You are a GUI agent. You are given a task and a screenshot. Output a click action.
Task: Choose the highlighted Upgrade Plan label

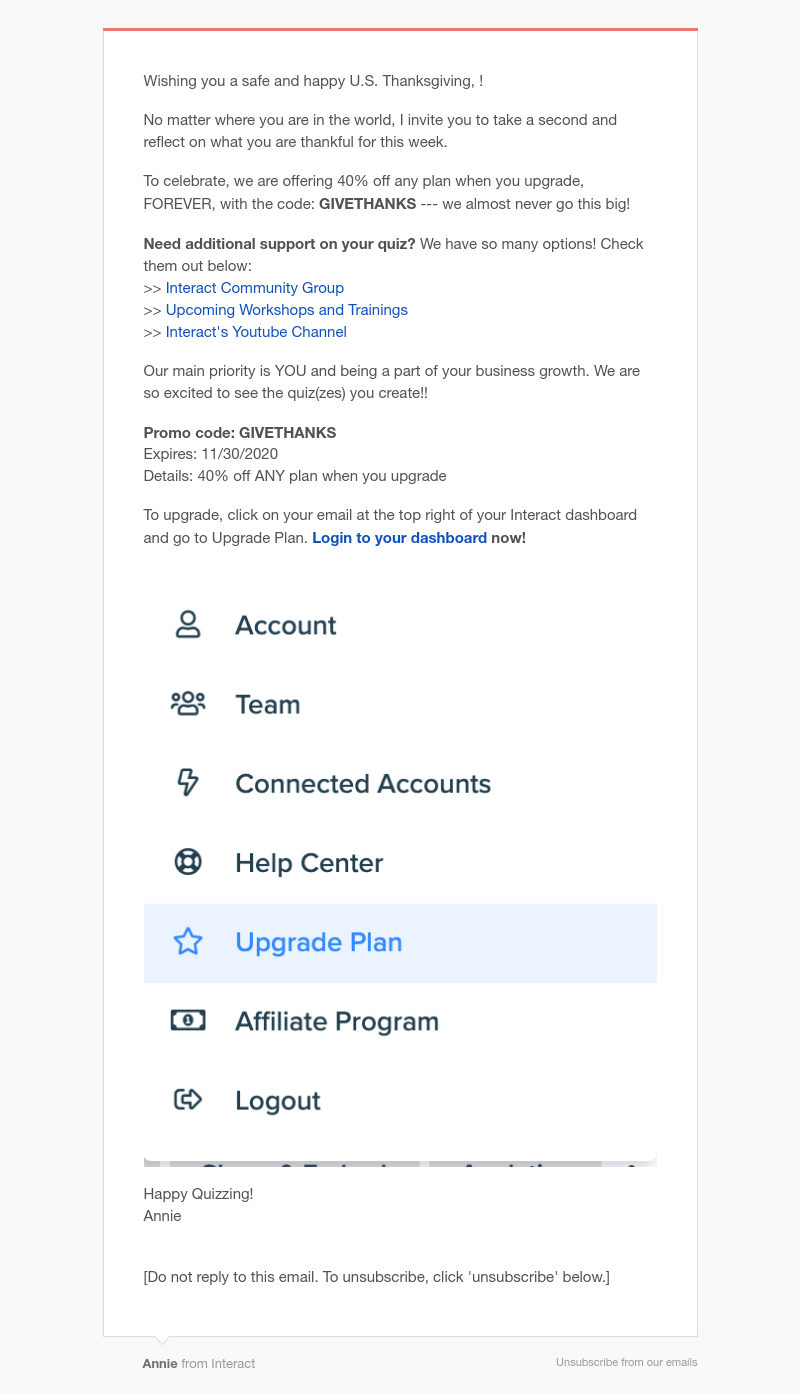319,942
